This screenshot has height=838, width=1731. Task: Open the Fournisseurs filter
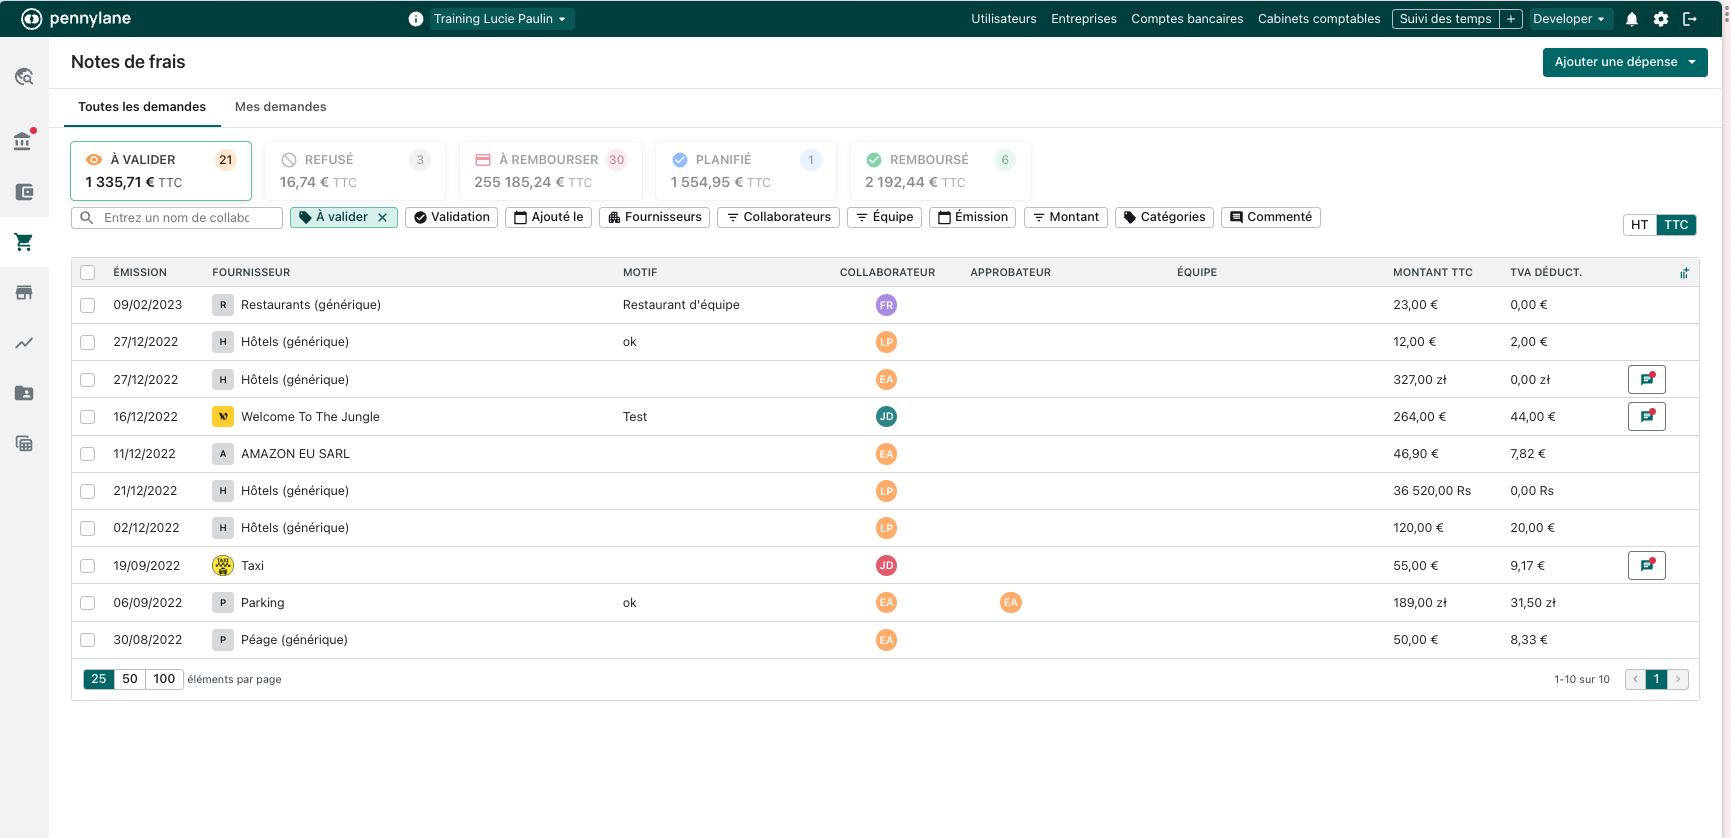point(654,217)
